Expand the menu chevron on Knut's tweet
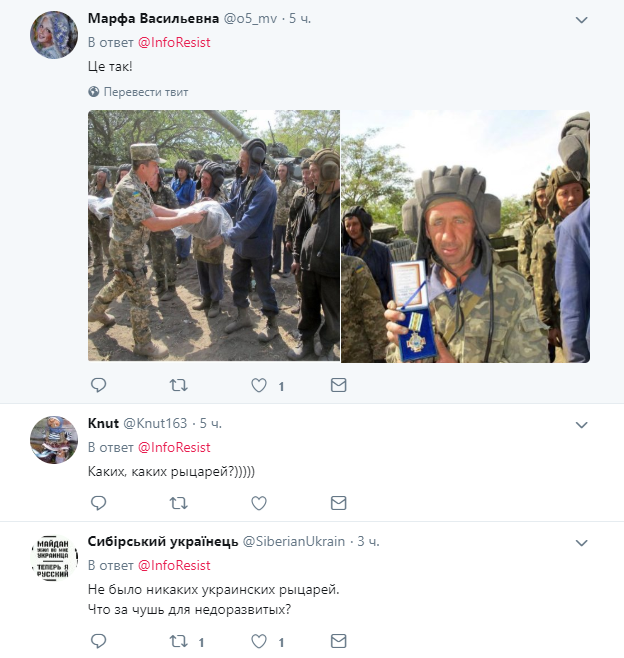Screen dimensions: 624x658 (581, 425)
